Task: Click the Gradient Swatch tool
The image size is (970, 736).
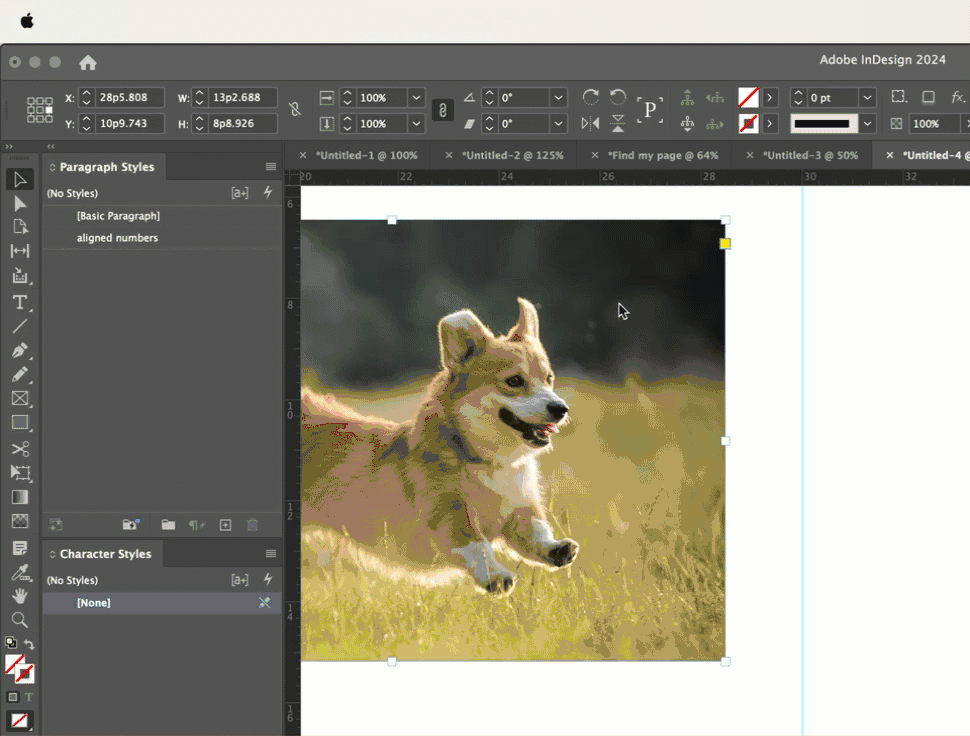Action: 20,497
